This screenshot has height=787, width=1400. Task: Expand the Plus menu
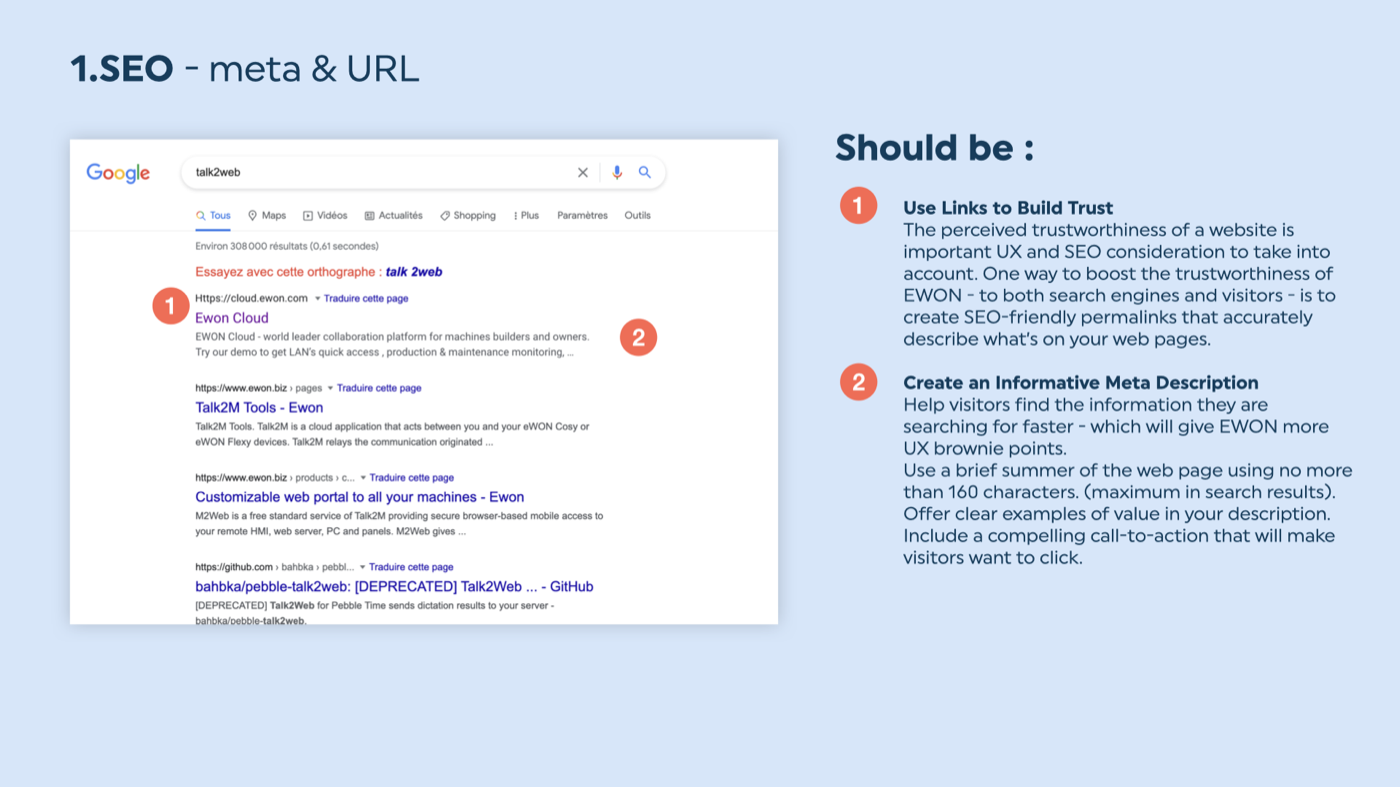click(x=526, y=215)
